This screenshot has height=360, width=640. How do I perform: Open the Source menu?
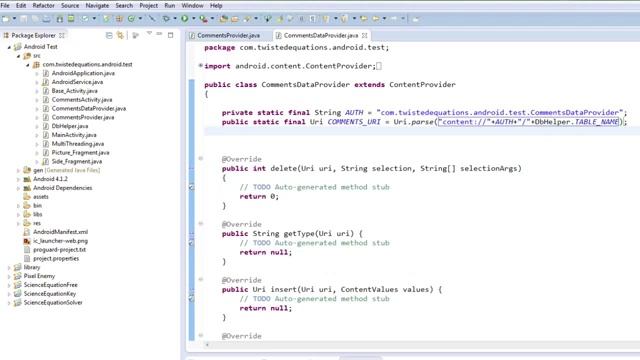pyautogui.click(x=70, y=6)
